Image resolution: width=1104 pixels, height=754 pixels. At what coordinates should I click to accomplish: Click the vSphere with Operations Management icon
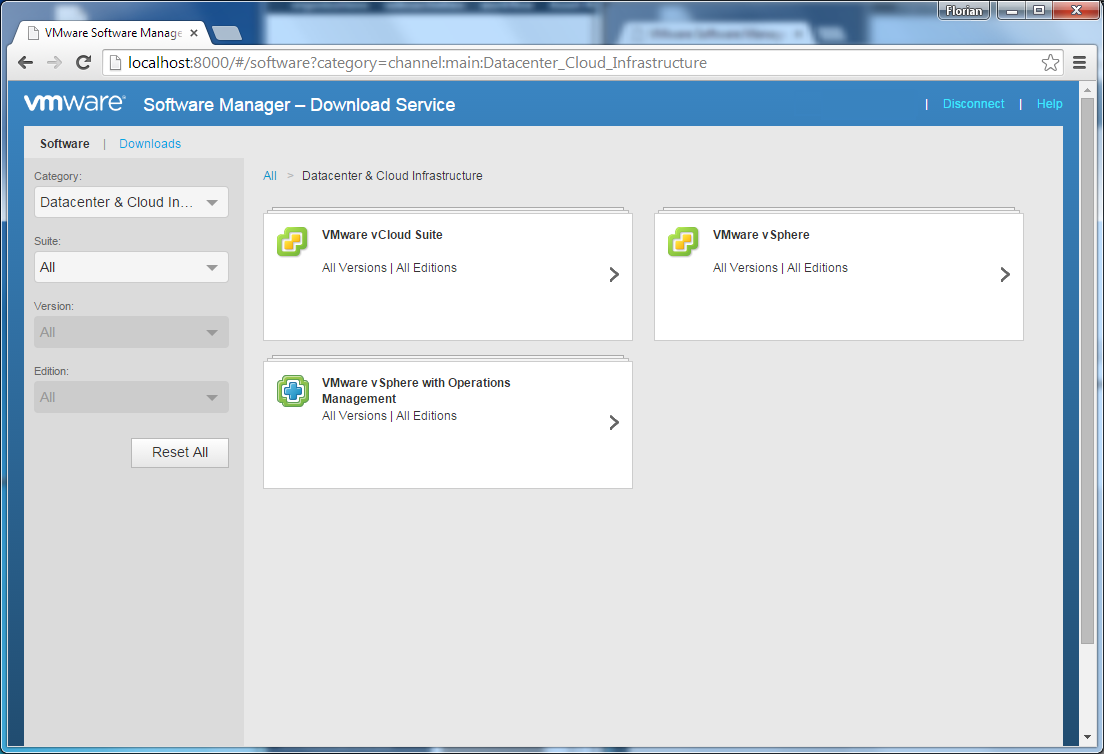pos(292,391)
